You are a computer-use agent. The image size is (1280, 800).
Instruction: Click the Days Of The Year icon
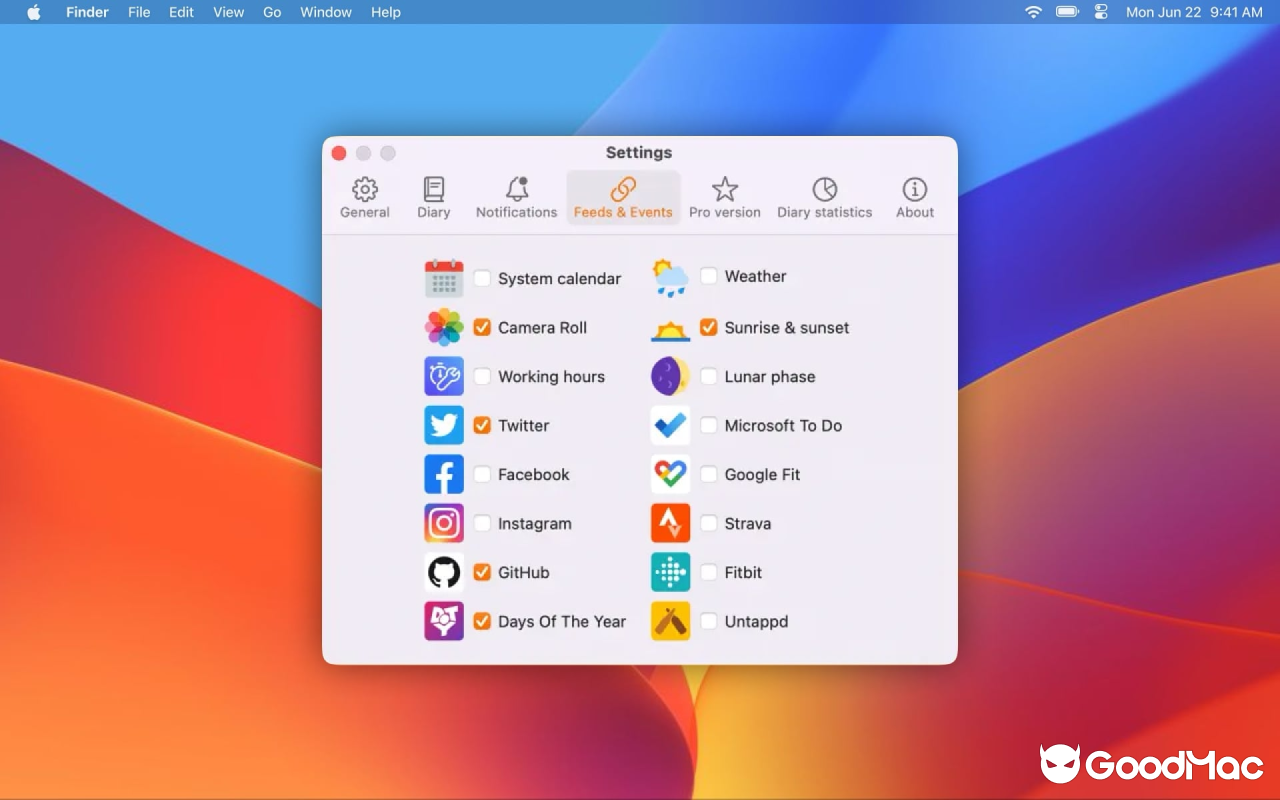click(444, 621)
